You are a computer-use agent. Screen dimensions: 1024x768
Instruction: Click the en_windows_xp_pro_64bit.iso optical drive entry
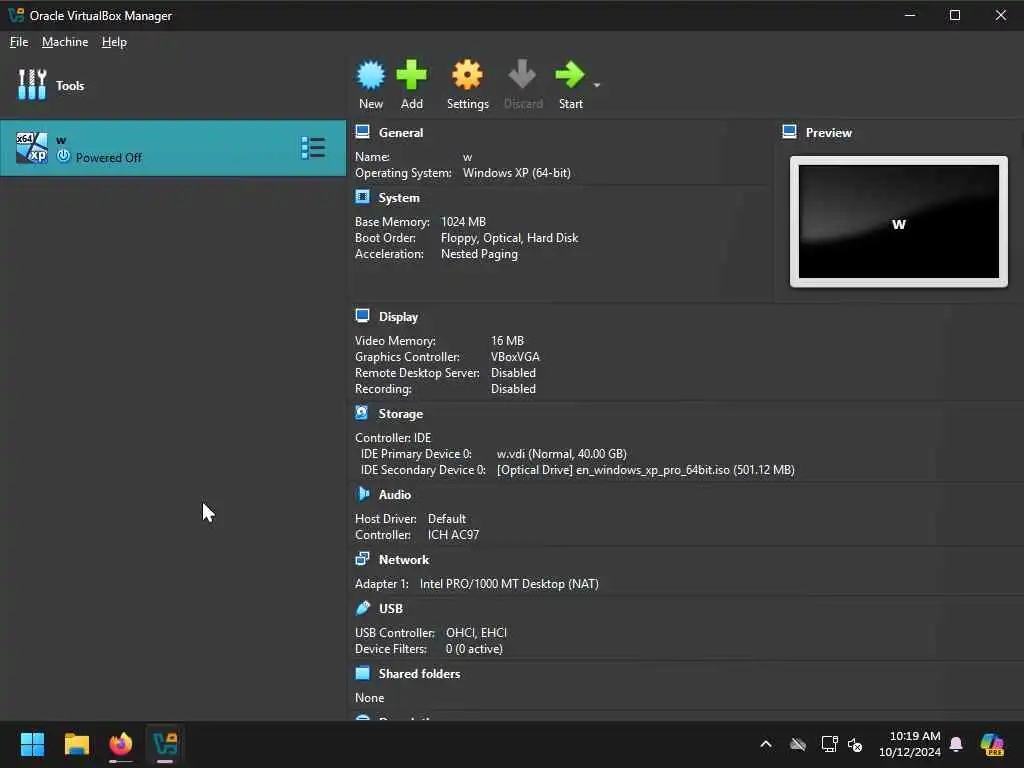[x=646, y=470]
